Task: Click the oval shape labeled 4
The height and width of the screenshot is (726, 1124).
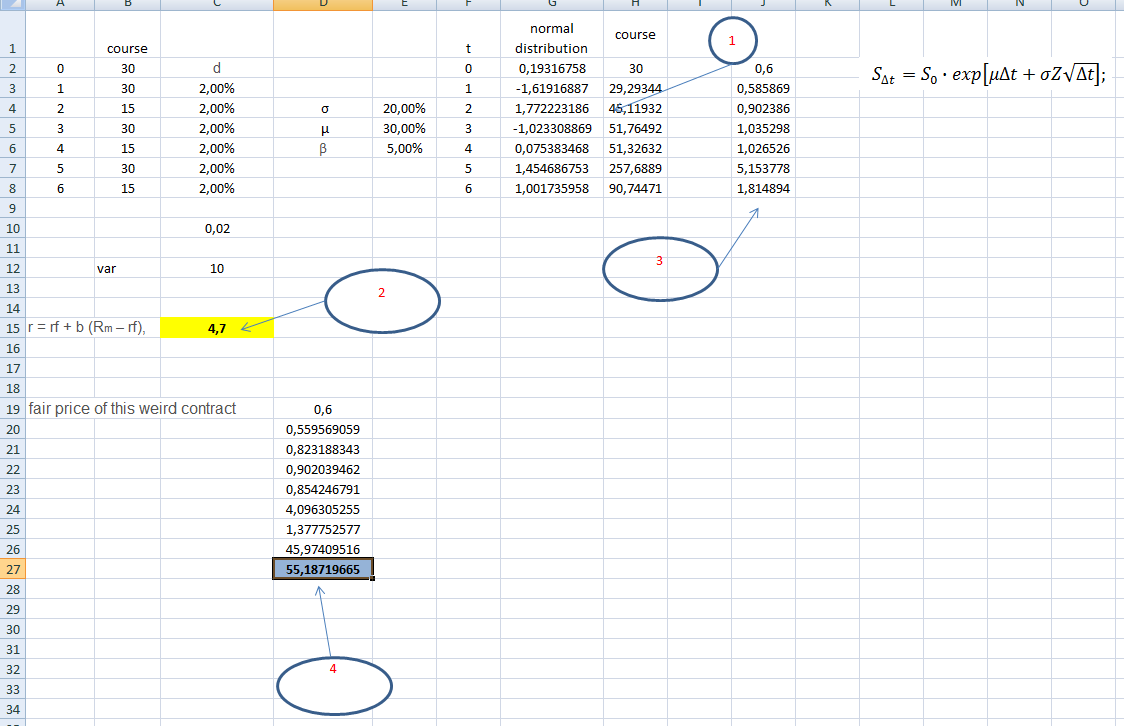Action: pyautogui.click(x=334, y=684)
